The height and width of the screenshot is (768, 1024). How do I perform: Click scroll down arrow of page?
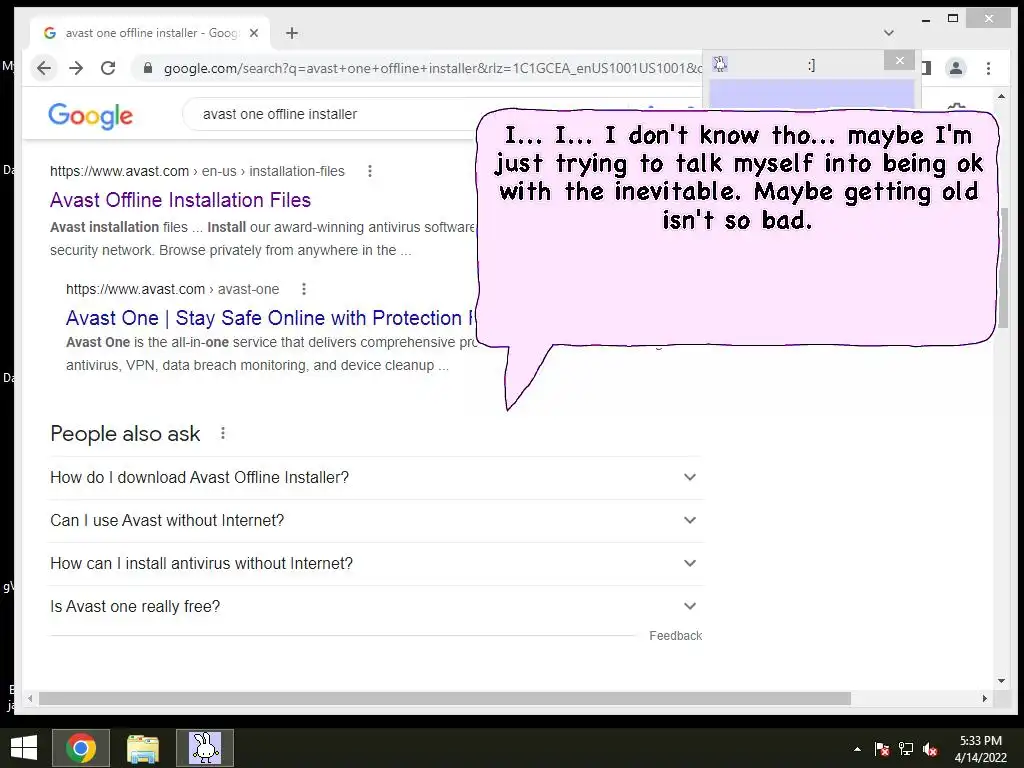(x=1001, y=680)
